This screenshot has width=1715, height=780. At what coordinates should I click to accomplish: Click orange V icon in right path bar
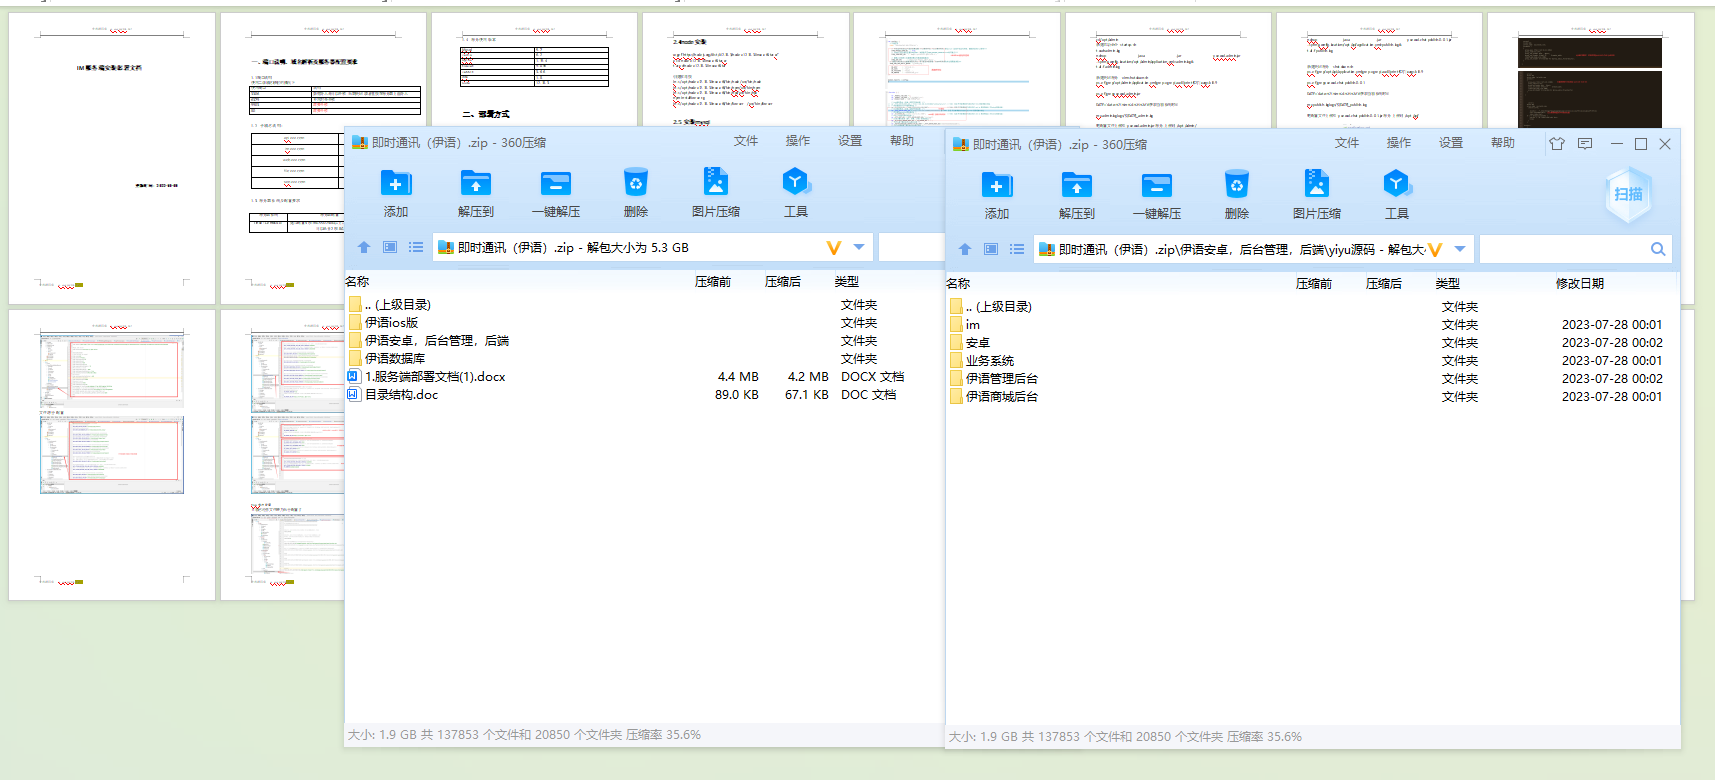click(x=1435, y=250)
